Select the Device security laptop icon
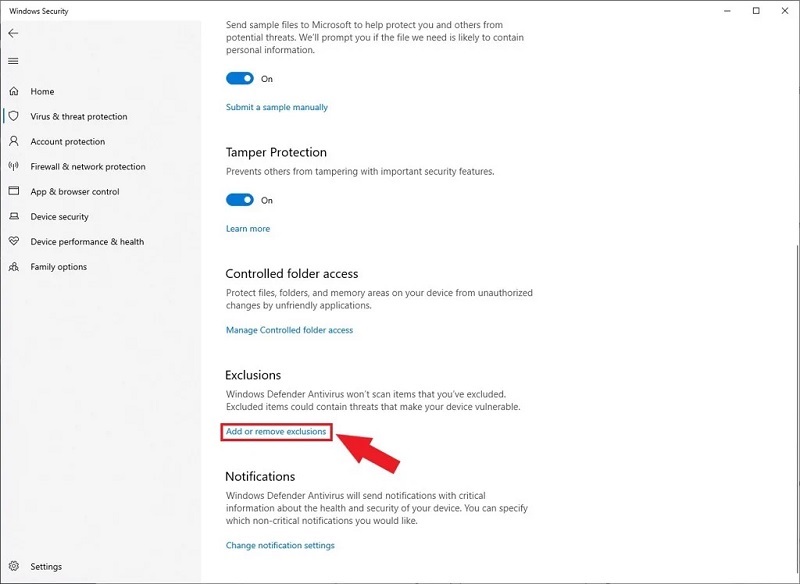 [x=14, y=216]
